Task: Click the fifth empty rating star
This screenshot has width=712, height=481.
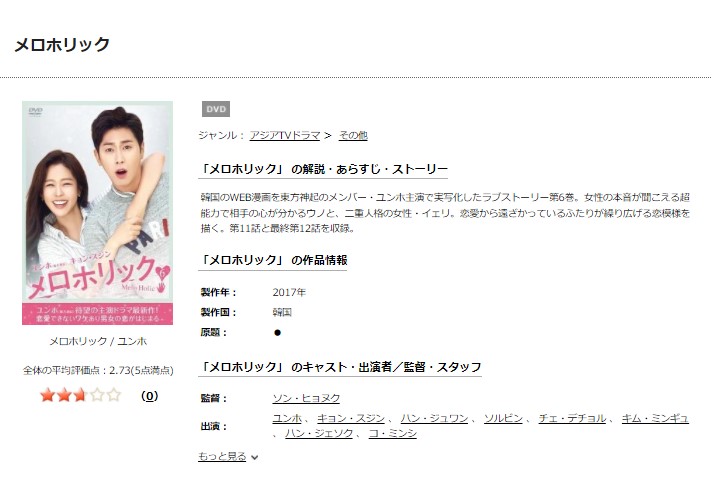Action: [114, 395]
